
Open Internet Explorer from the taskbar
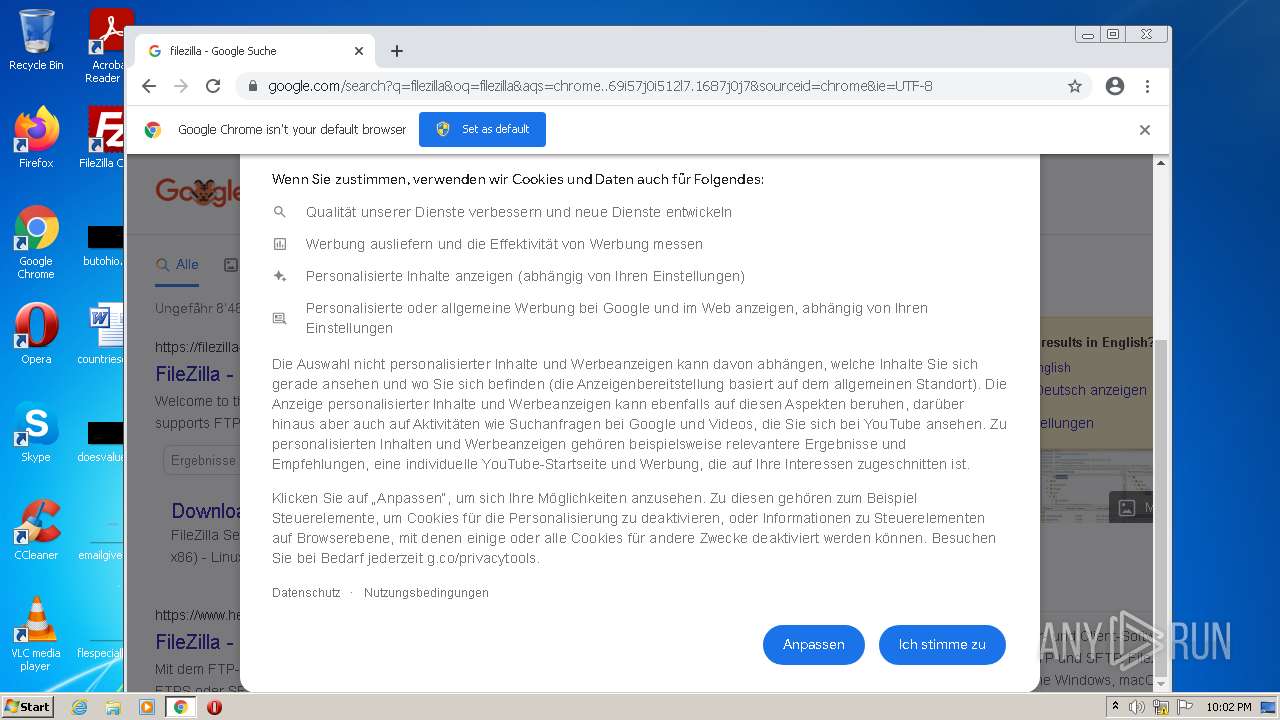[x=79, y=707]
